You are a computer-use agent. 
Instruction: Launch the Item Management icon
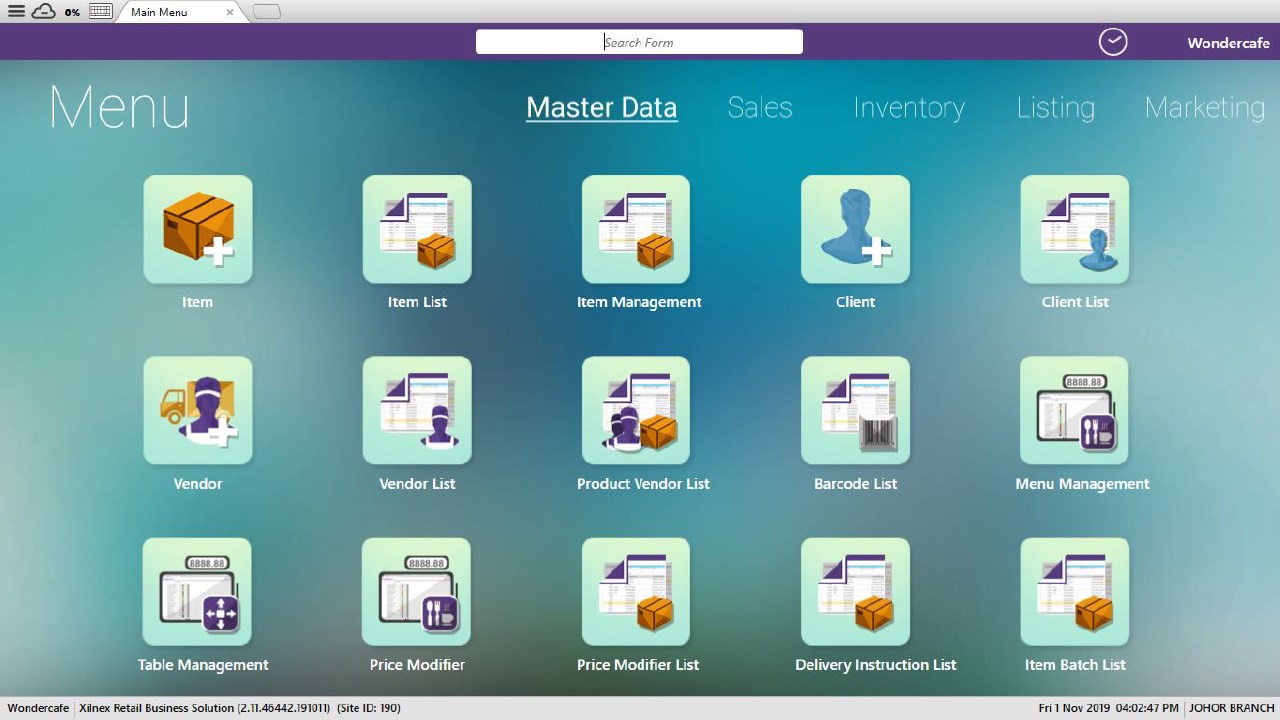click(636, 230)
